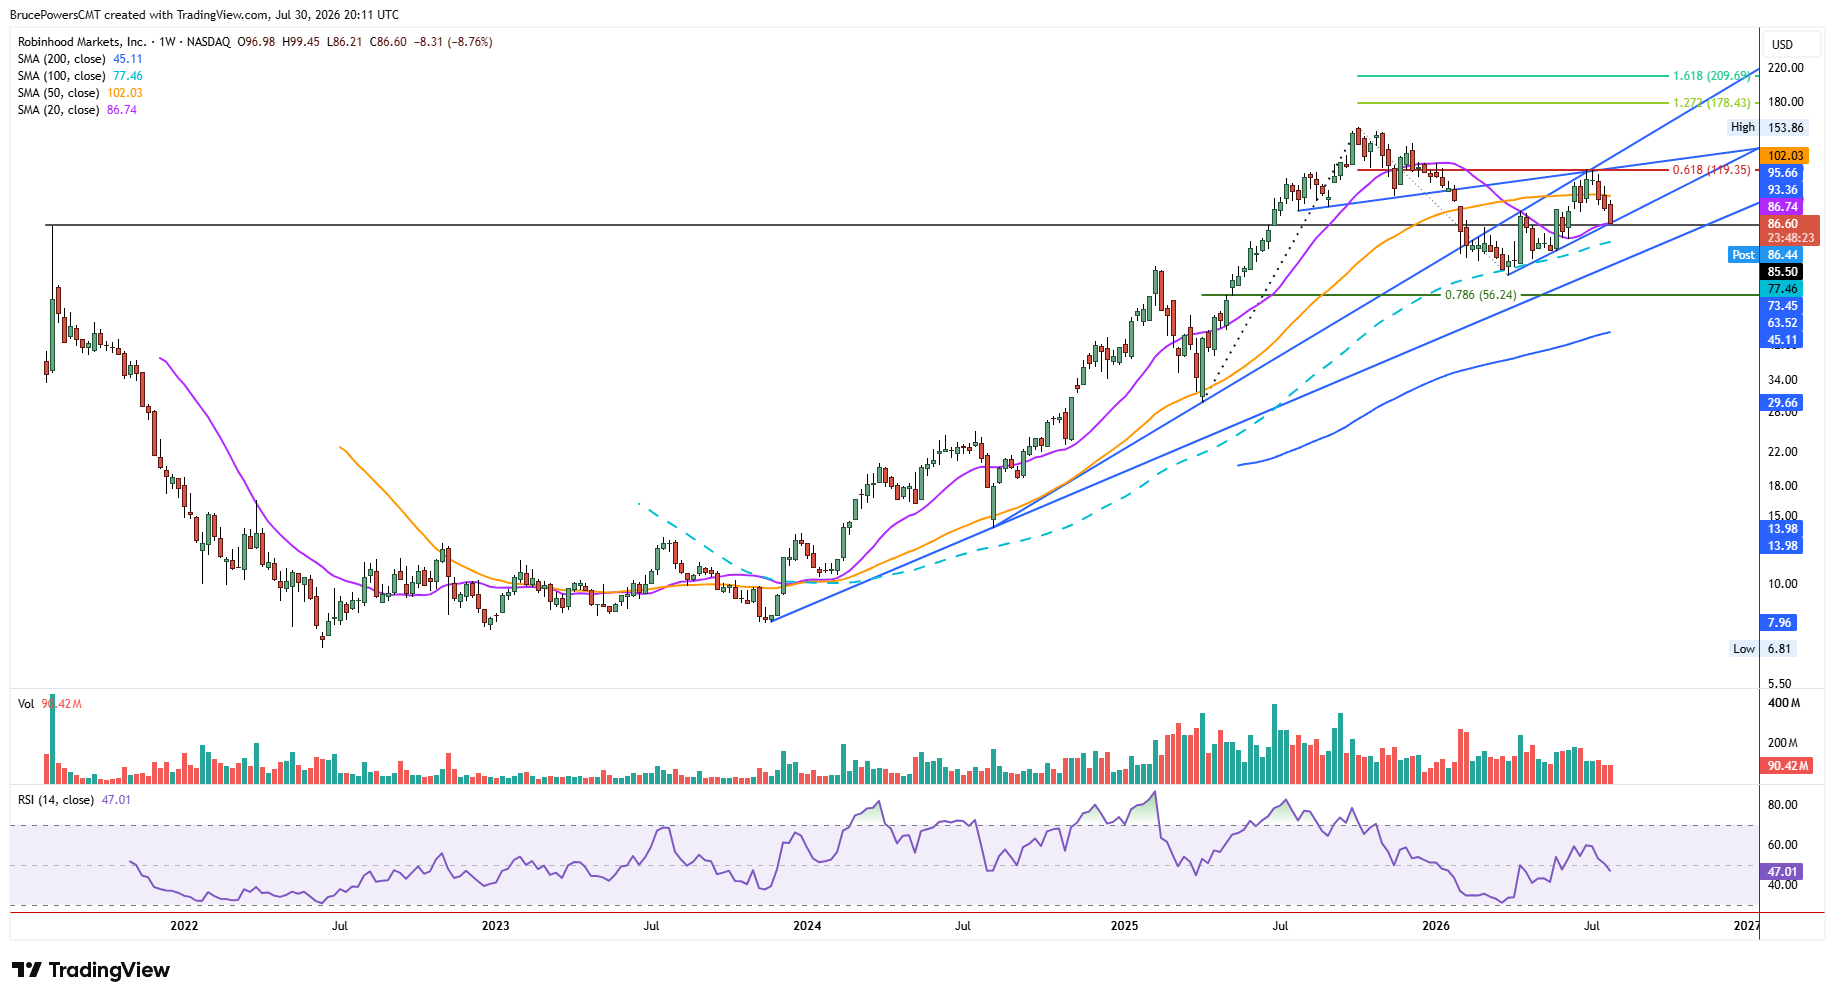
Task: Click the High 153.86 price marker
Action: (x=1767, y=128)
